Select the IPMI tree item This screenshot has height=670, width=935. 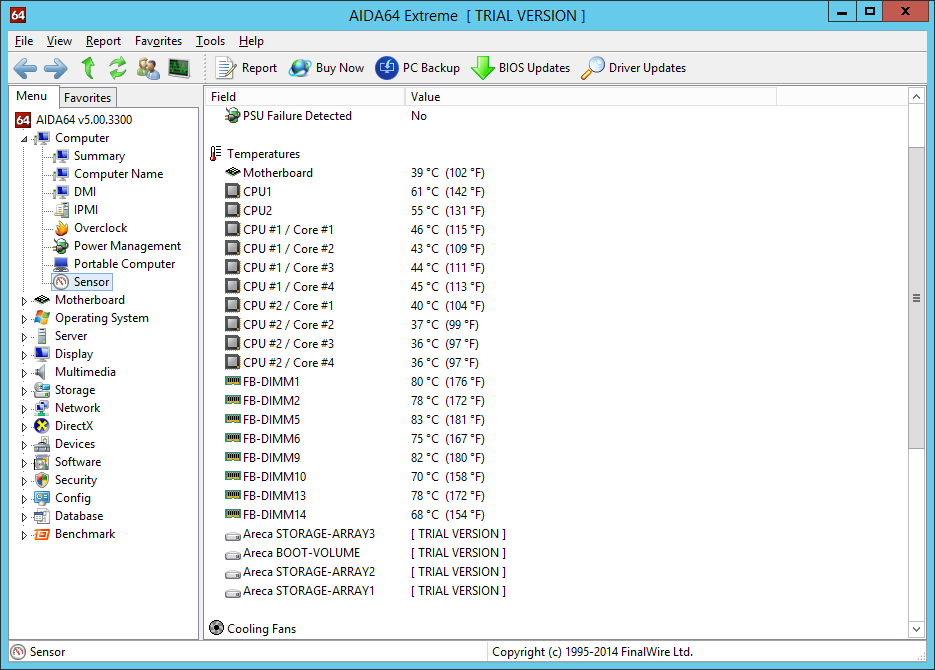coord(86,210)
